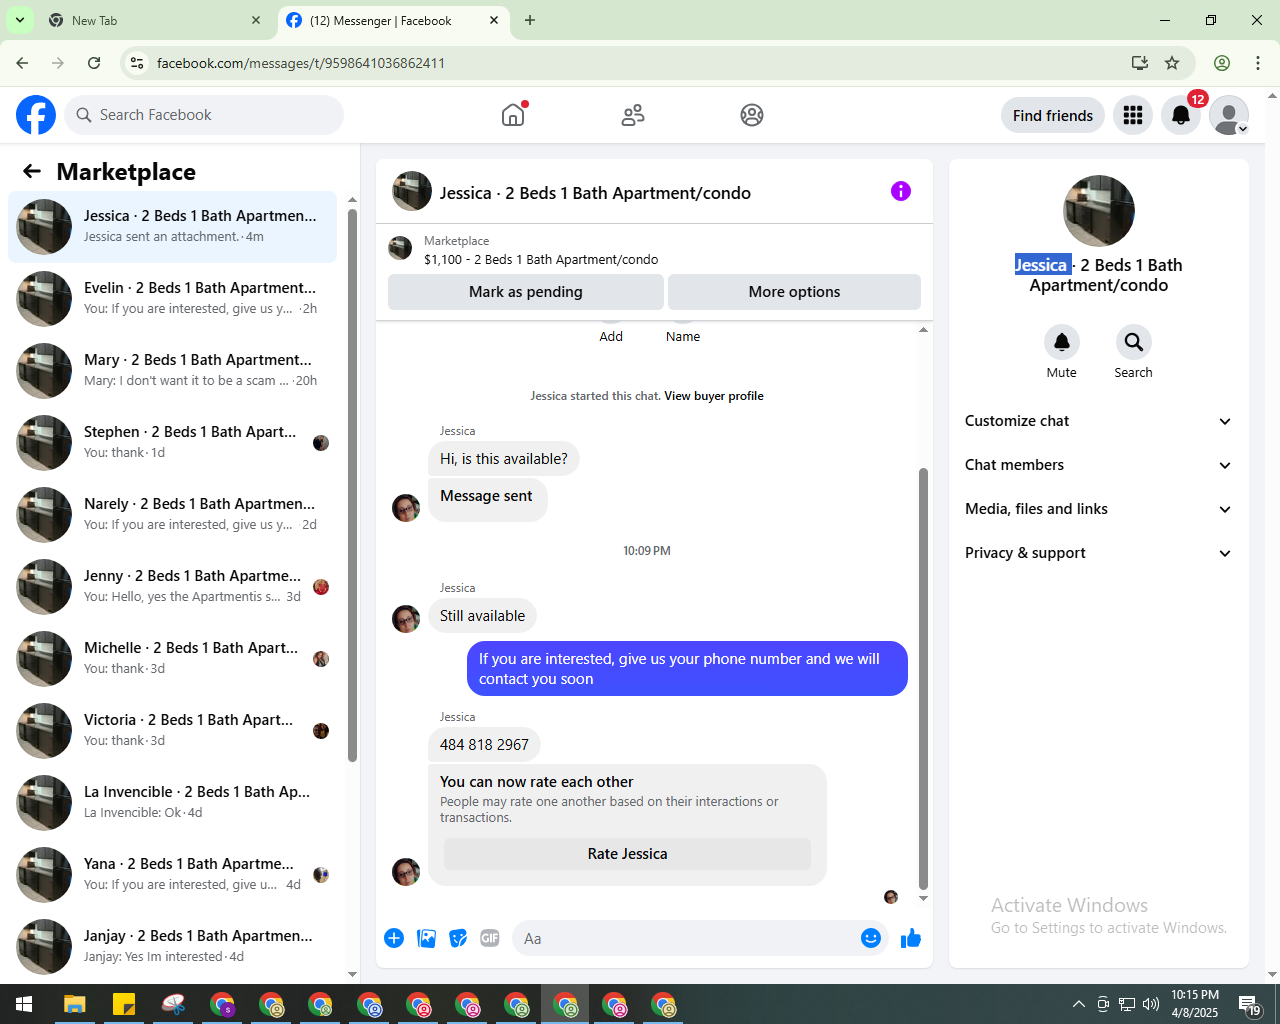Open the $1,100 Marketplace listing link
Screen dimensions: 1280x1024
click(541, 259)
